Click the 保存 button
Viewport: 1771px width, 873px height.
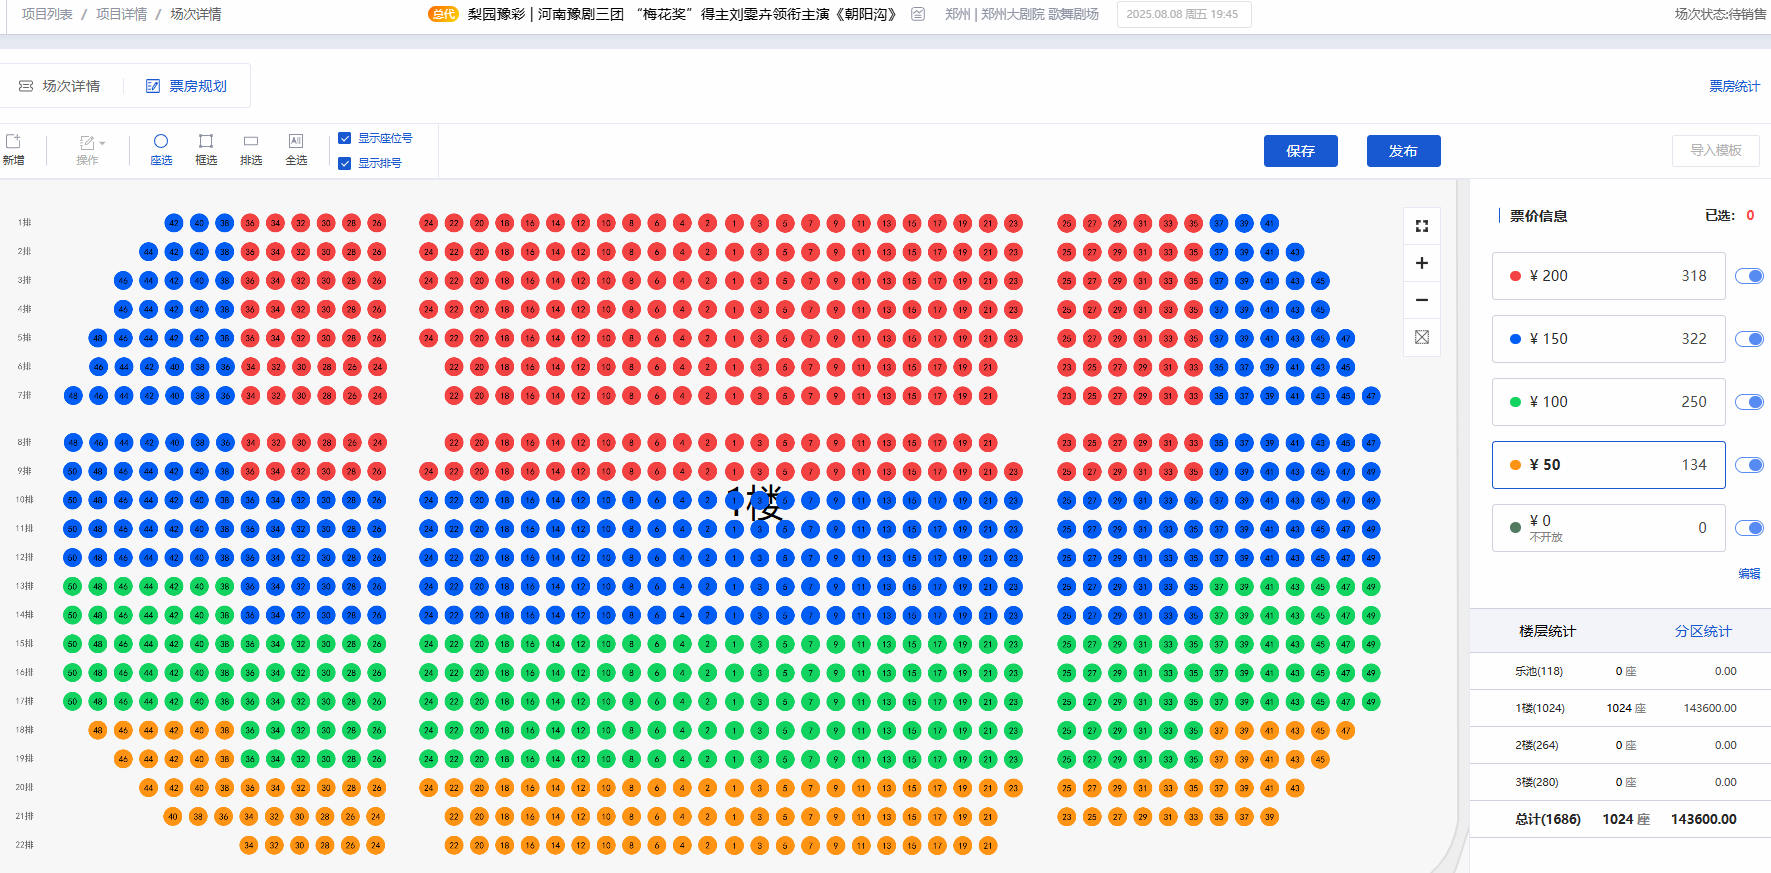(x=1300, y=151)
